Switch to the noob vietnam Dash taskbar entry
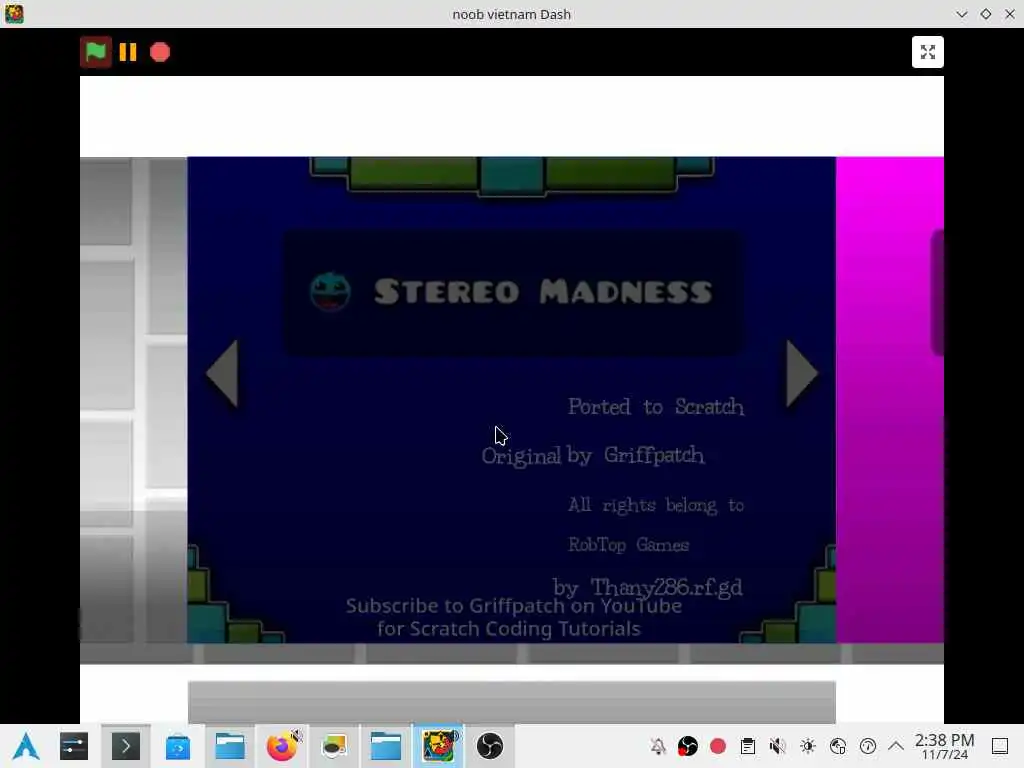 [x=438, y=746]
